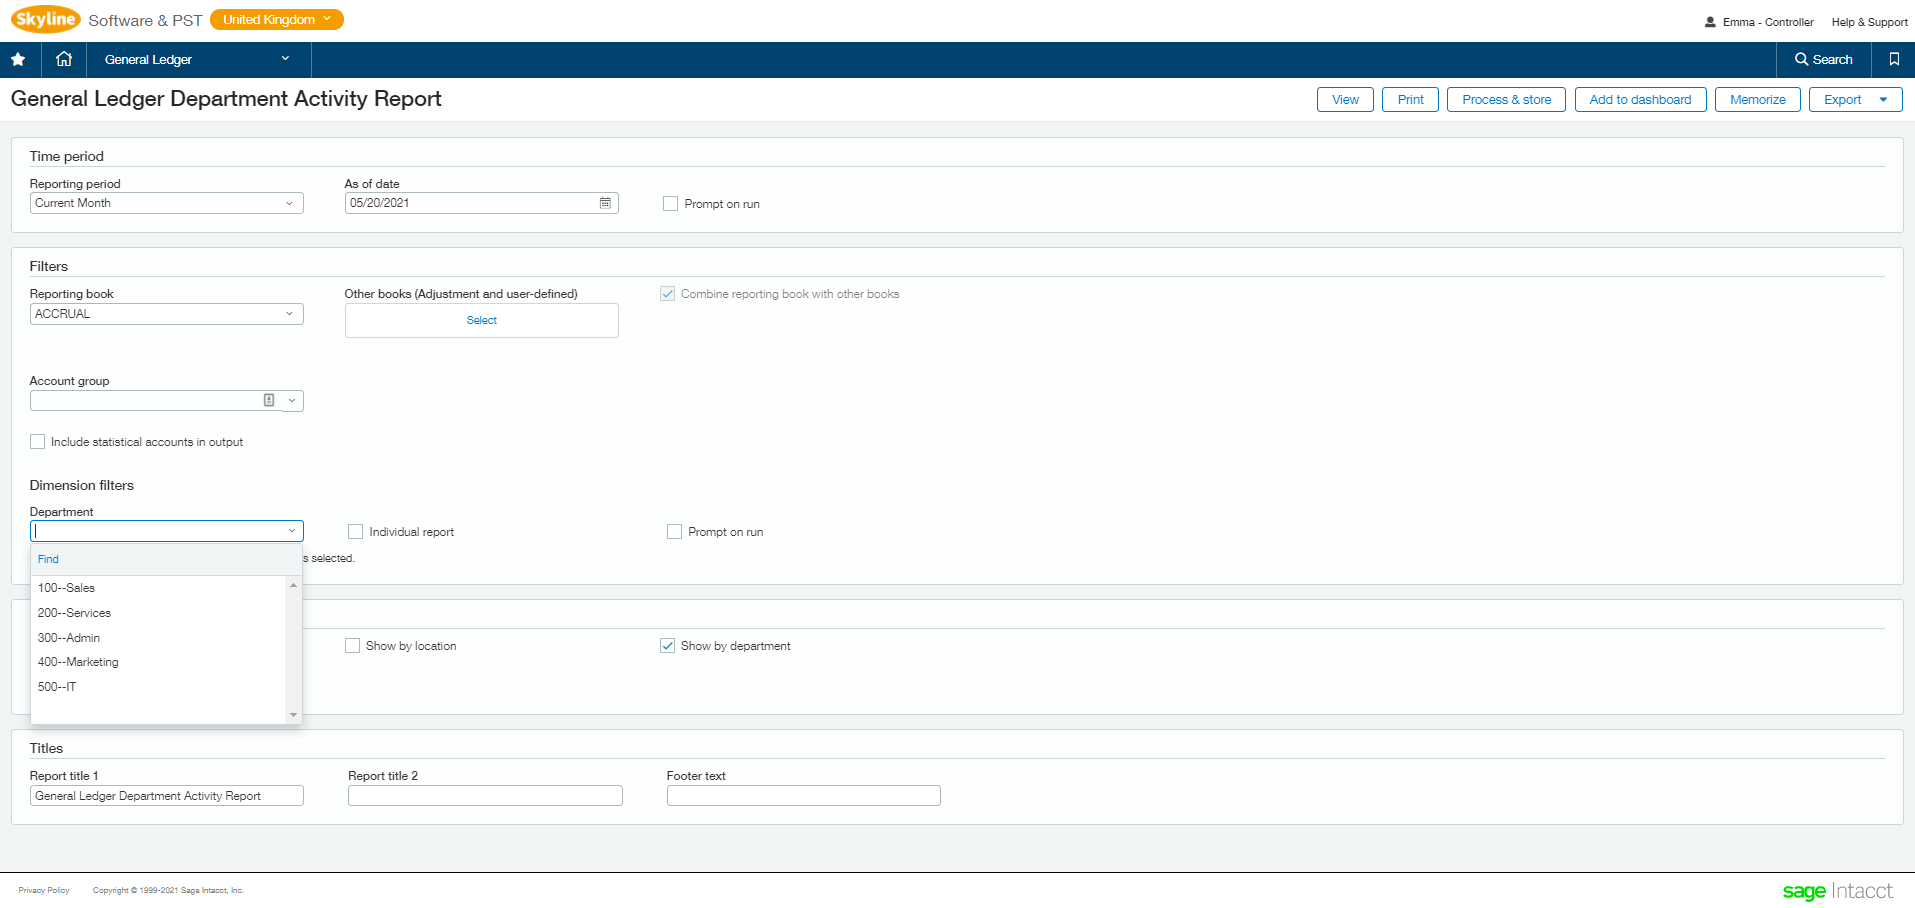The height and width of the screenshot is (908, 1915).
Task: Open the United Kingdom entity selector
Action: [x=276, y=19]
